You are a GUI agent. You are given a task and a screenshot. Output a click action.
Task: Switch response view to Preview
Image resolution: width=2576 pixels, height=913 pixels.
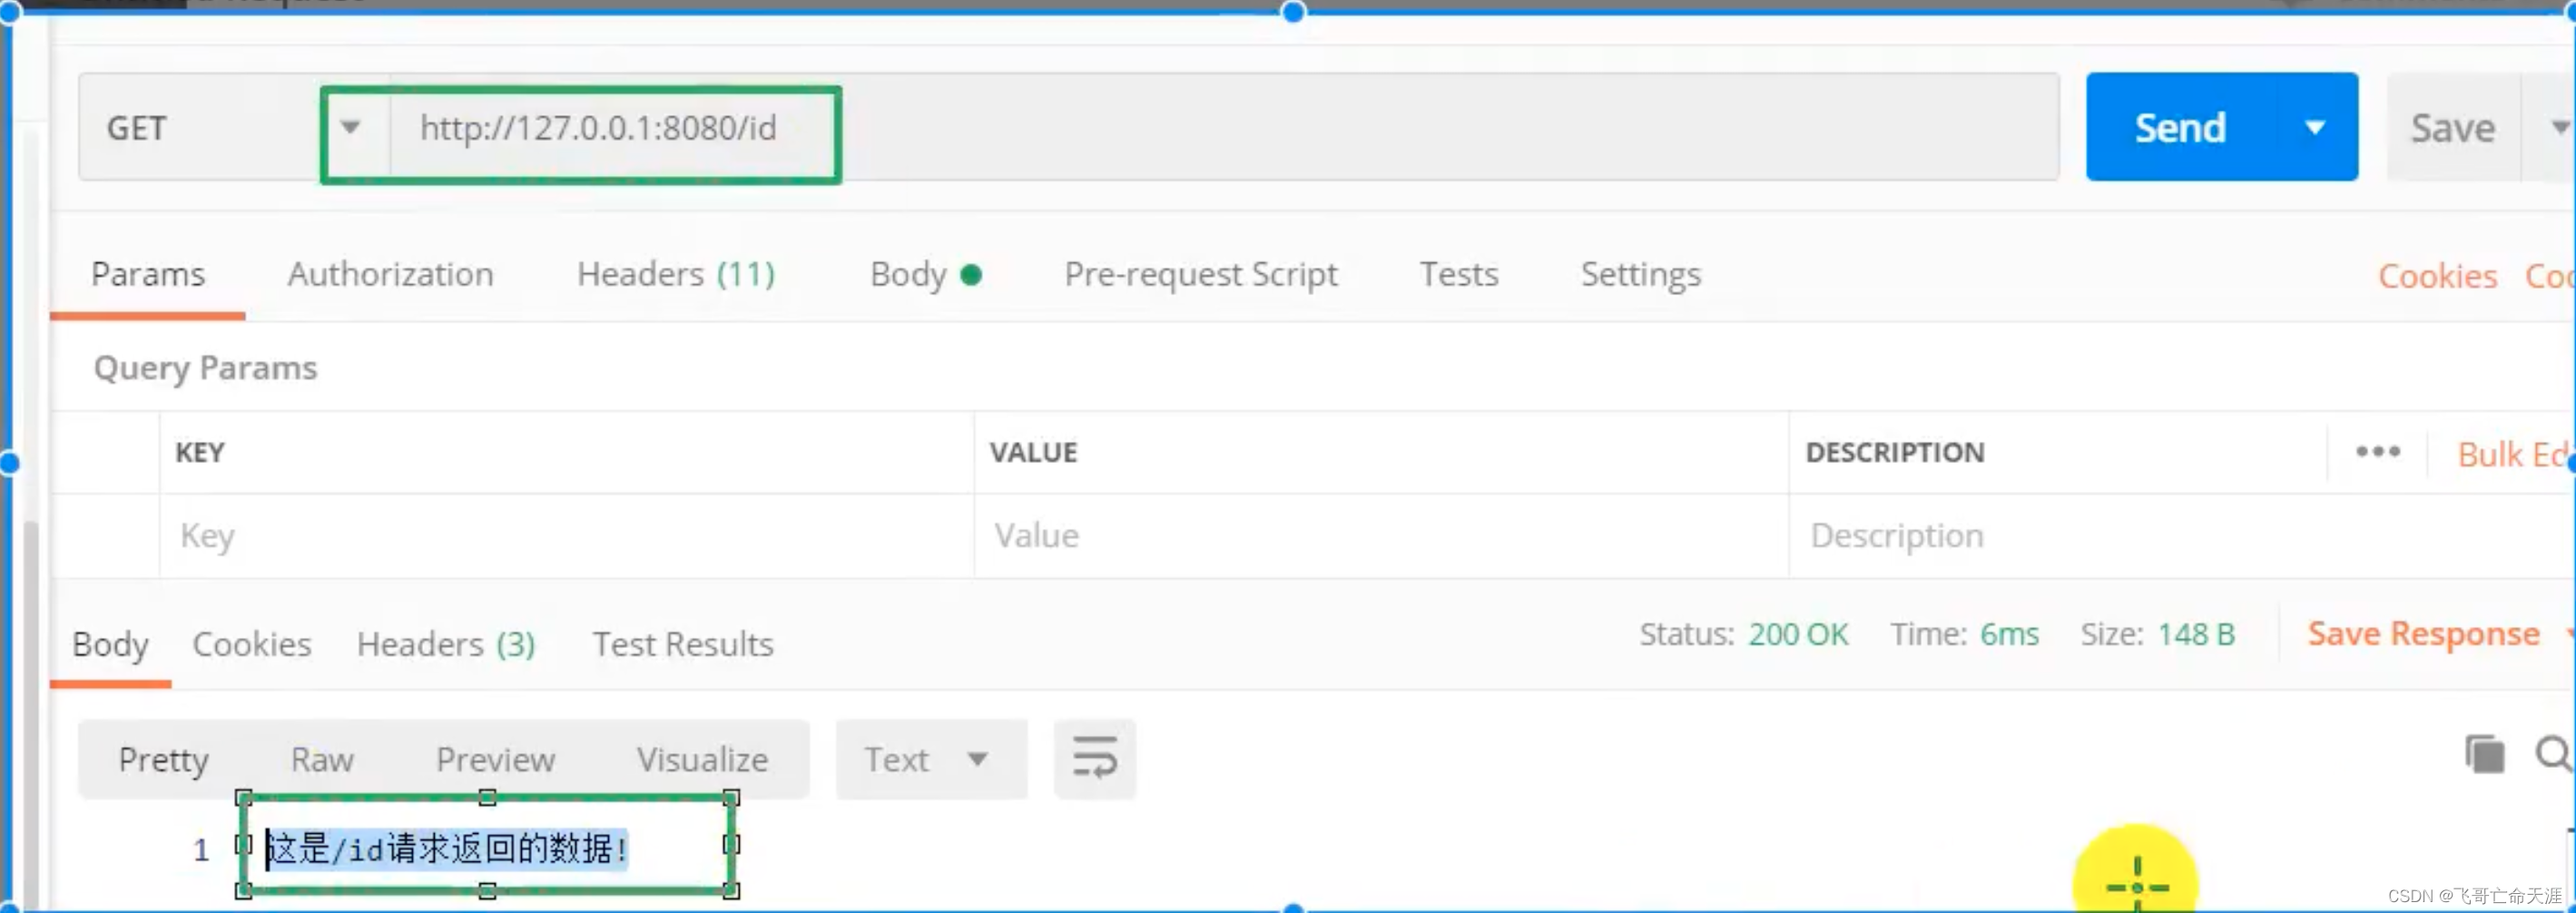click(495, 760)
